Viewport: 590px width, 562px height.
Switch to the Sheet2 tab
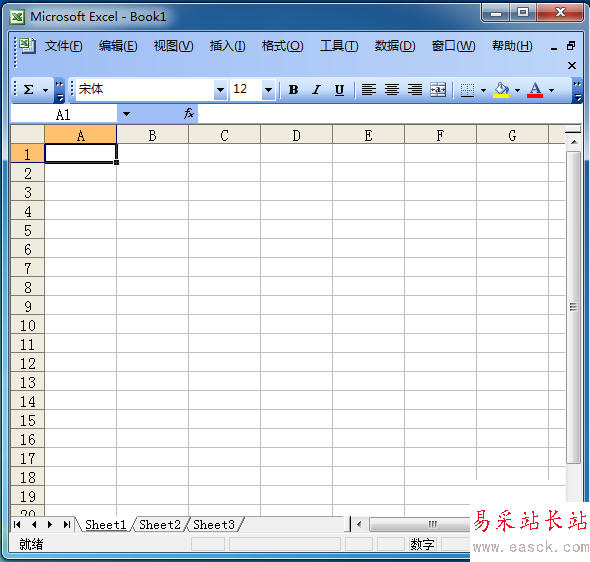tap(160, 524)
